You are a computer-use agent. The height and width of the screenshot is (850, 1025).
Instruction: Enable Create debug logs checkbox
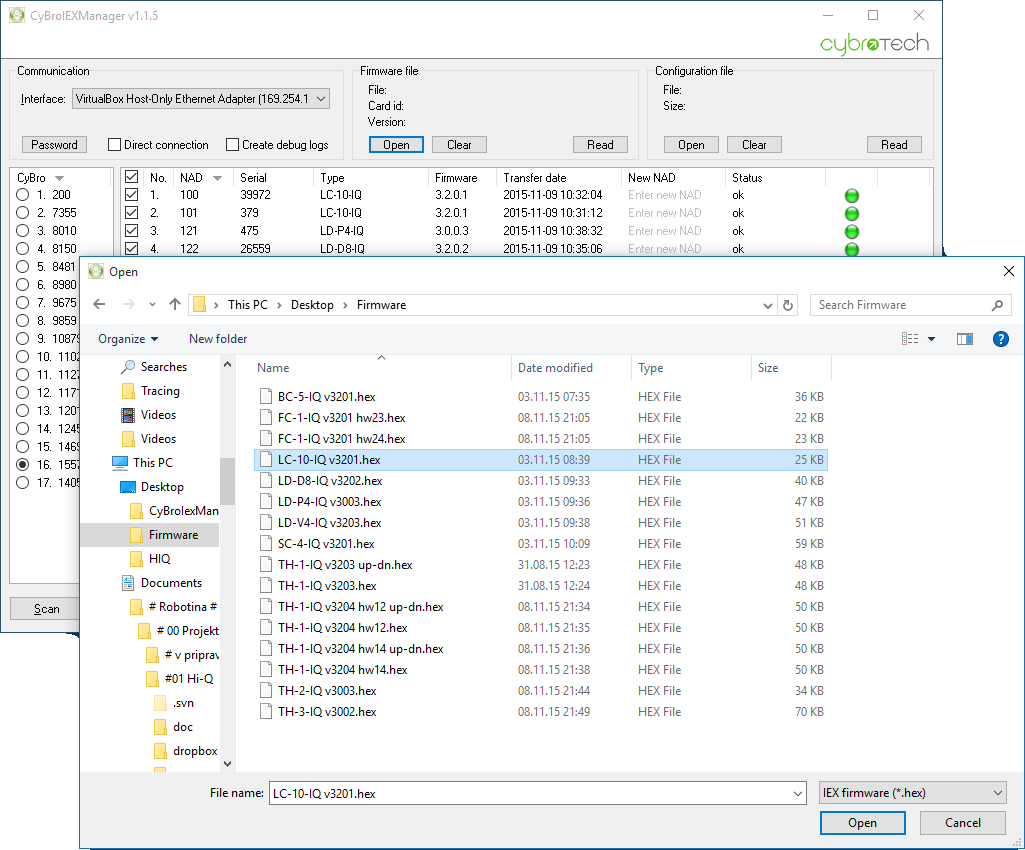point(233,145)
